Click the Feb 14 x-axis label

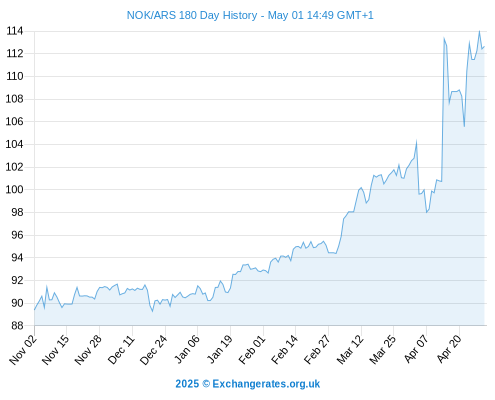tap(284, 349)
